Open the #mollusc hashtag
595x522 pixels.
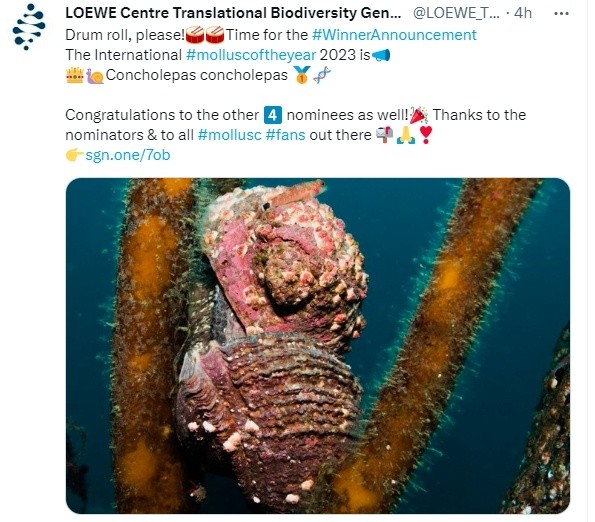[x=230, y=135]
